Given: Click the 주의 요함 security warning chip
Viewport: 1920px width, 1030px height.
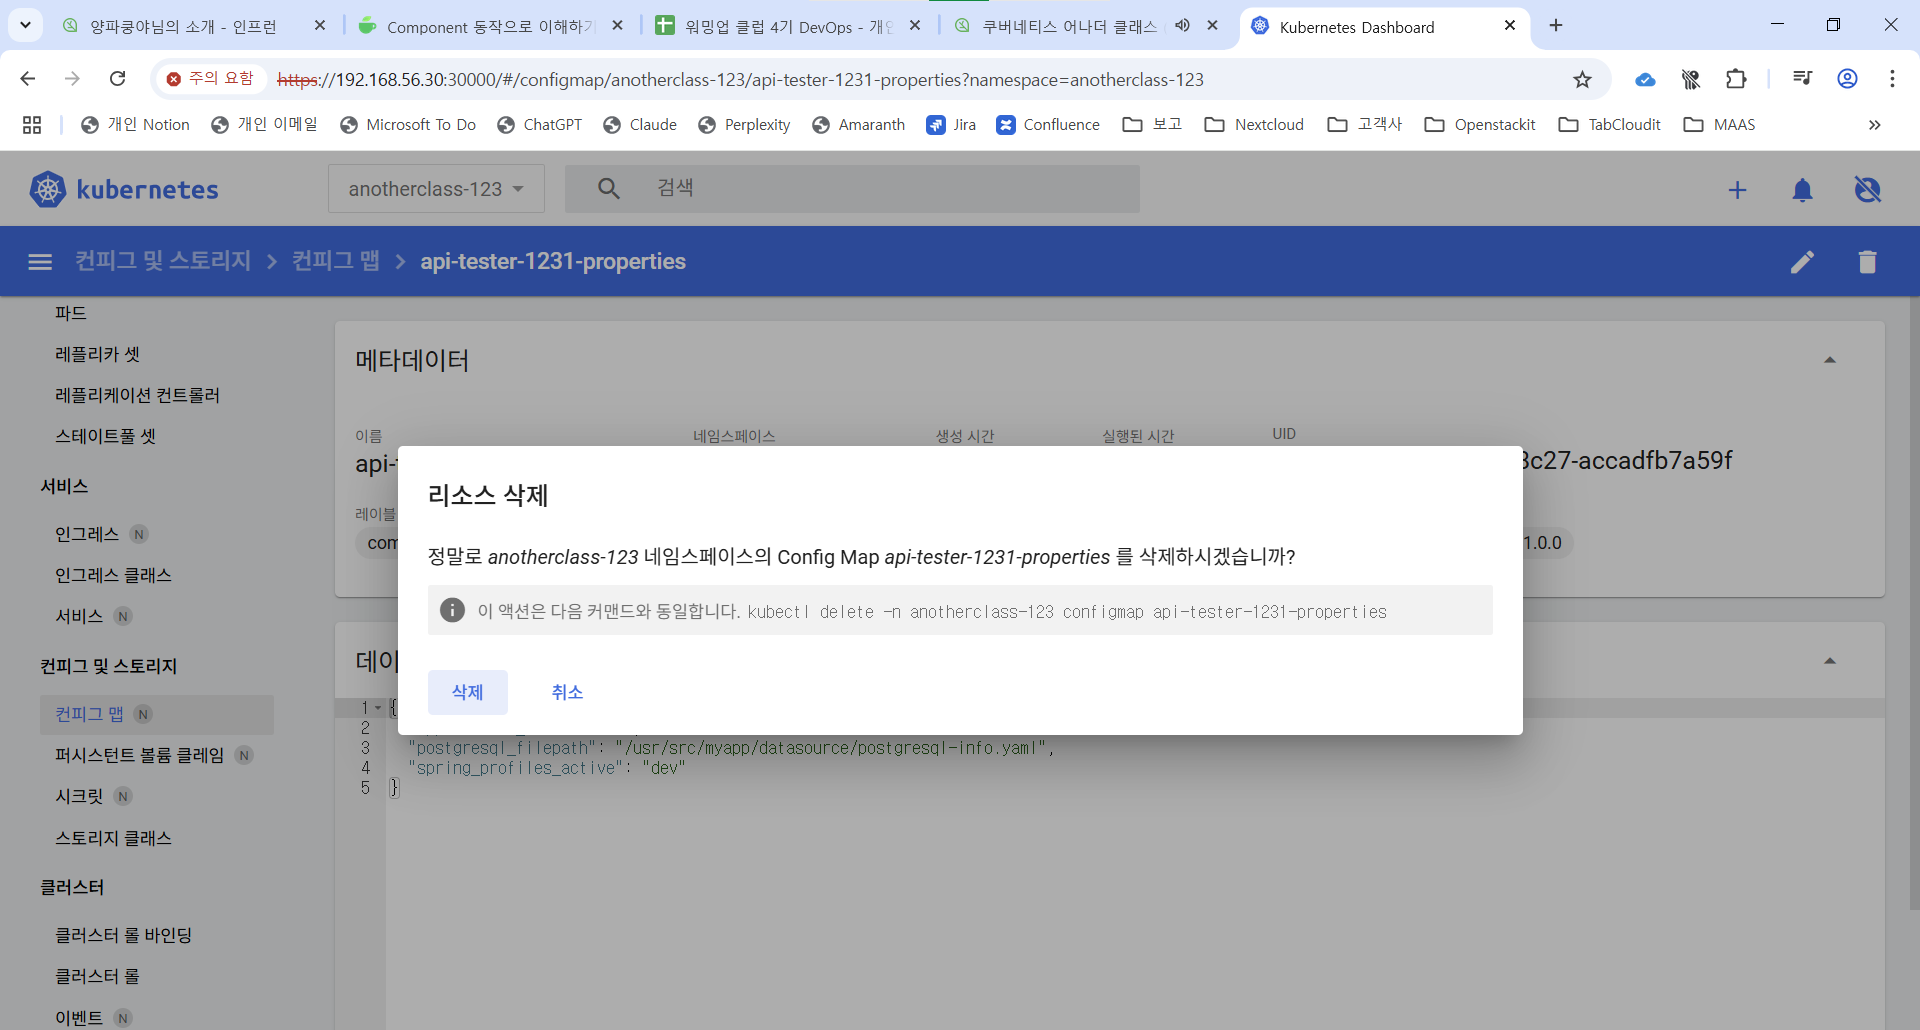Looking at the screenshot, I should (x=212, y=78).
